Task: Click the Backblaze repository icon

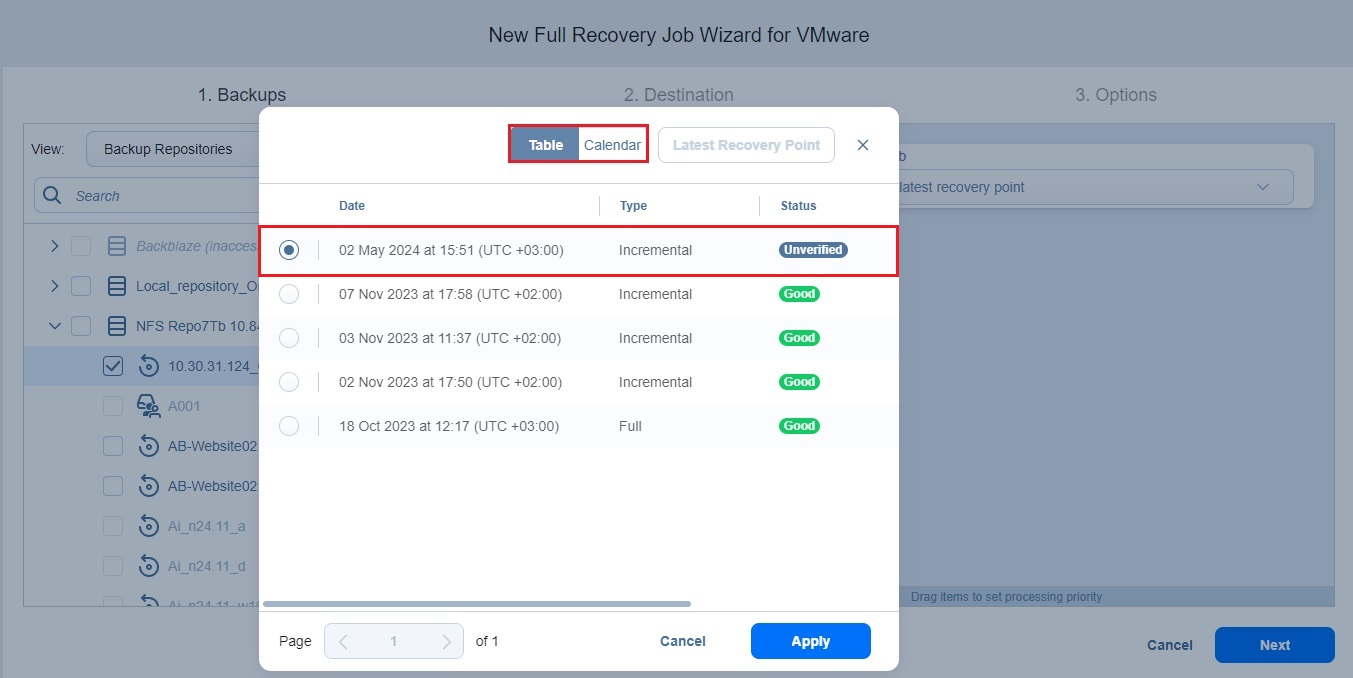Action: click(x=116, y=246)
